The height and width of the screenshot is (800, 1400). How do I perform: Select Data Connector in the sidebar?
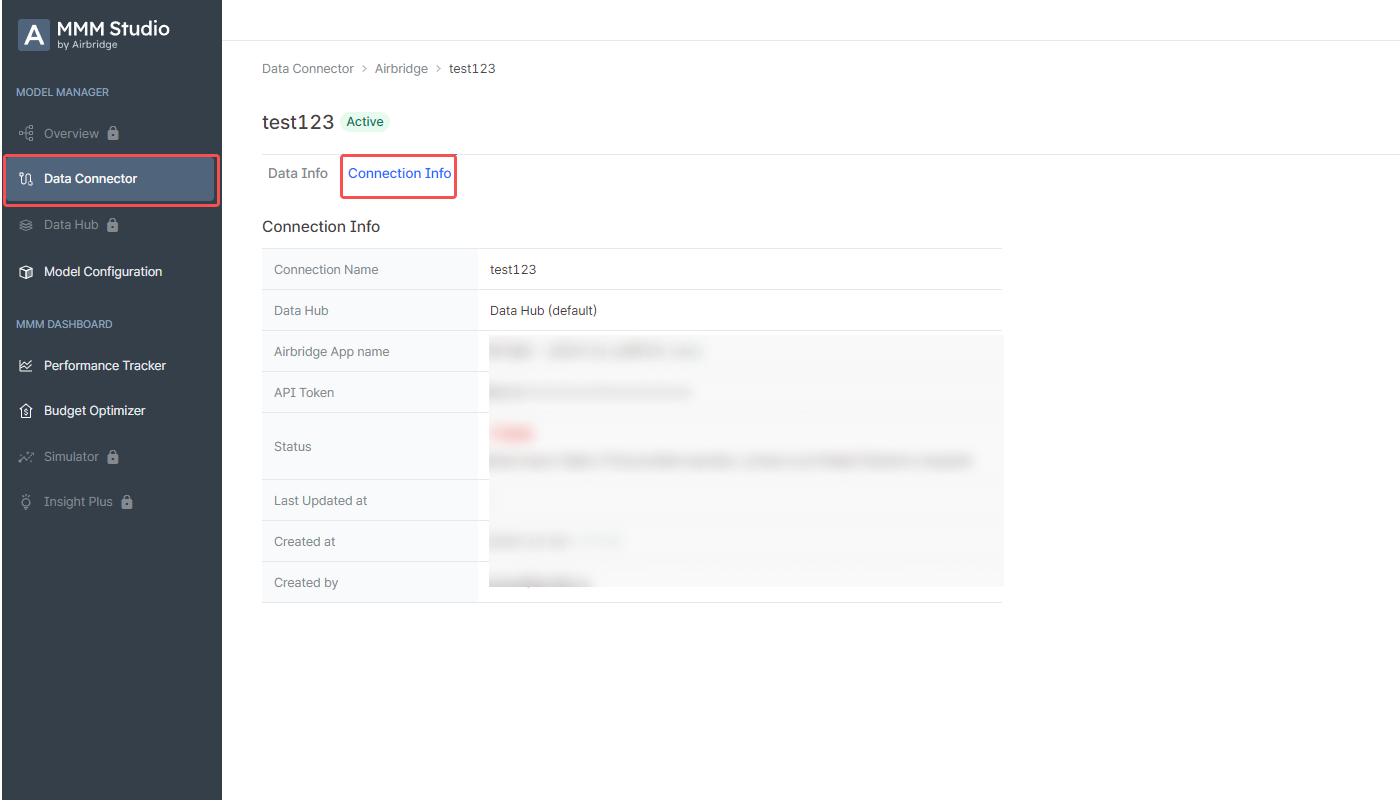111,179
